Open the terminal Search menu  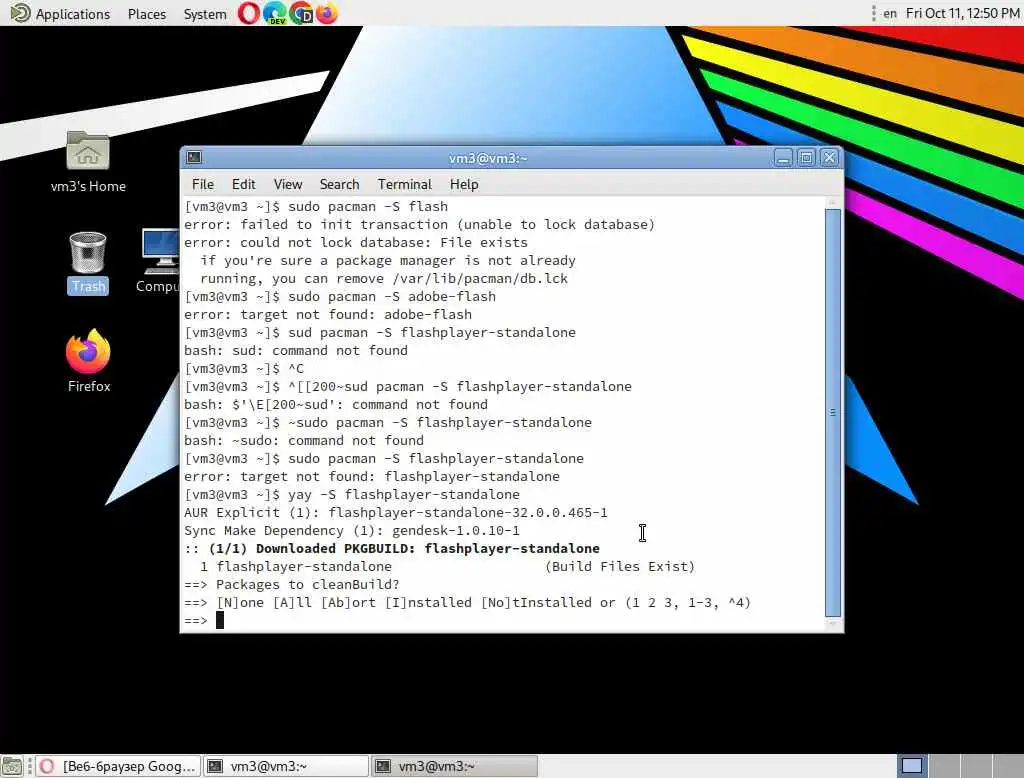click(x=339, y=184)
